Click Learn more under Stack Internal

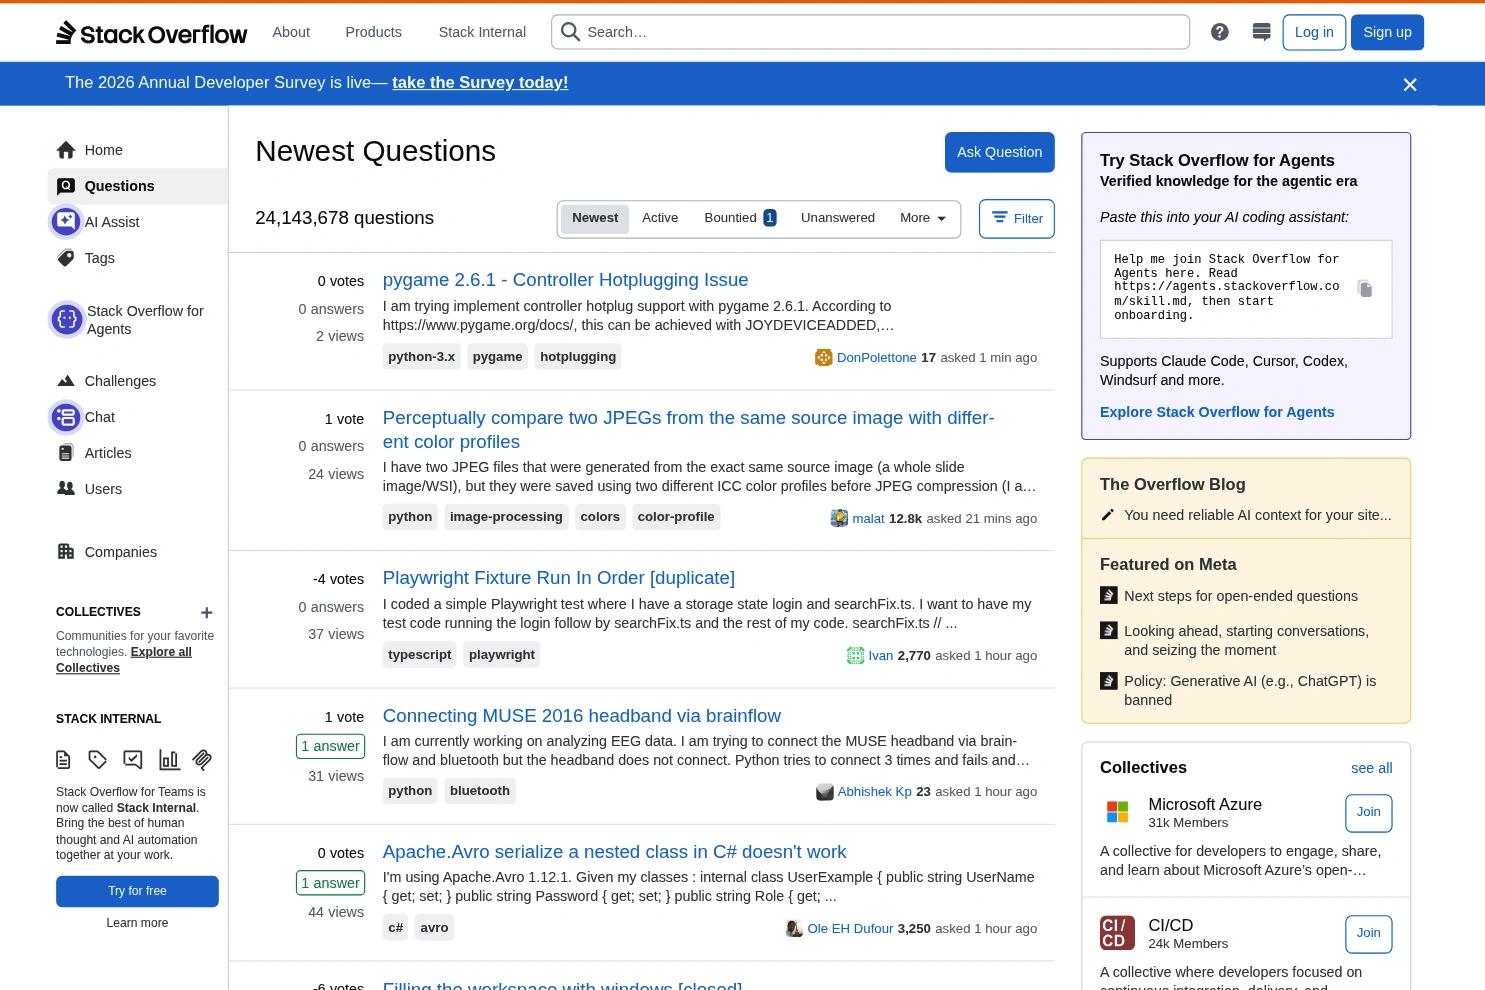pos(137,923)
